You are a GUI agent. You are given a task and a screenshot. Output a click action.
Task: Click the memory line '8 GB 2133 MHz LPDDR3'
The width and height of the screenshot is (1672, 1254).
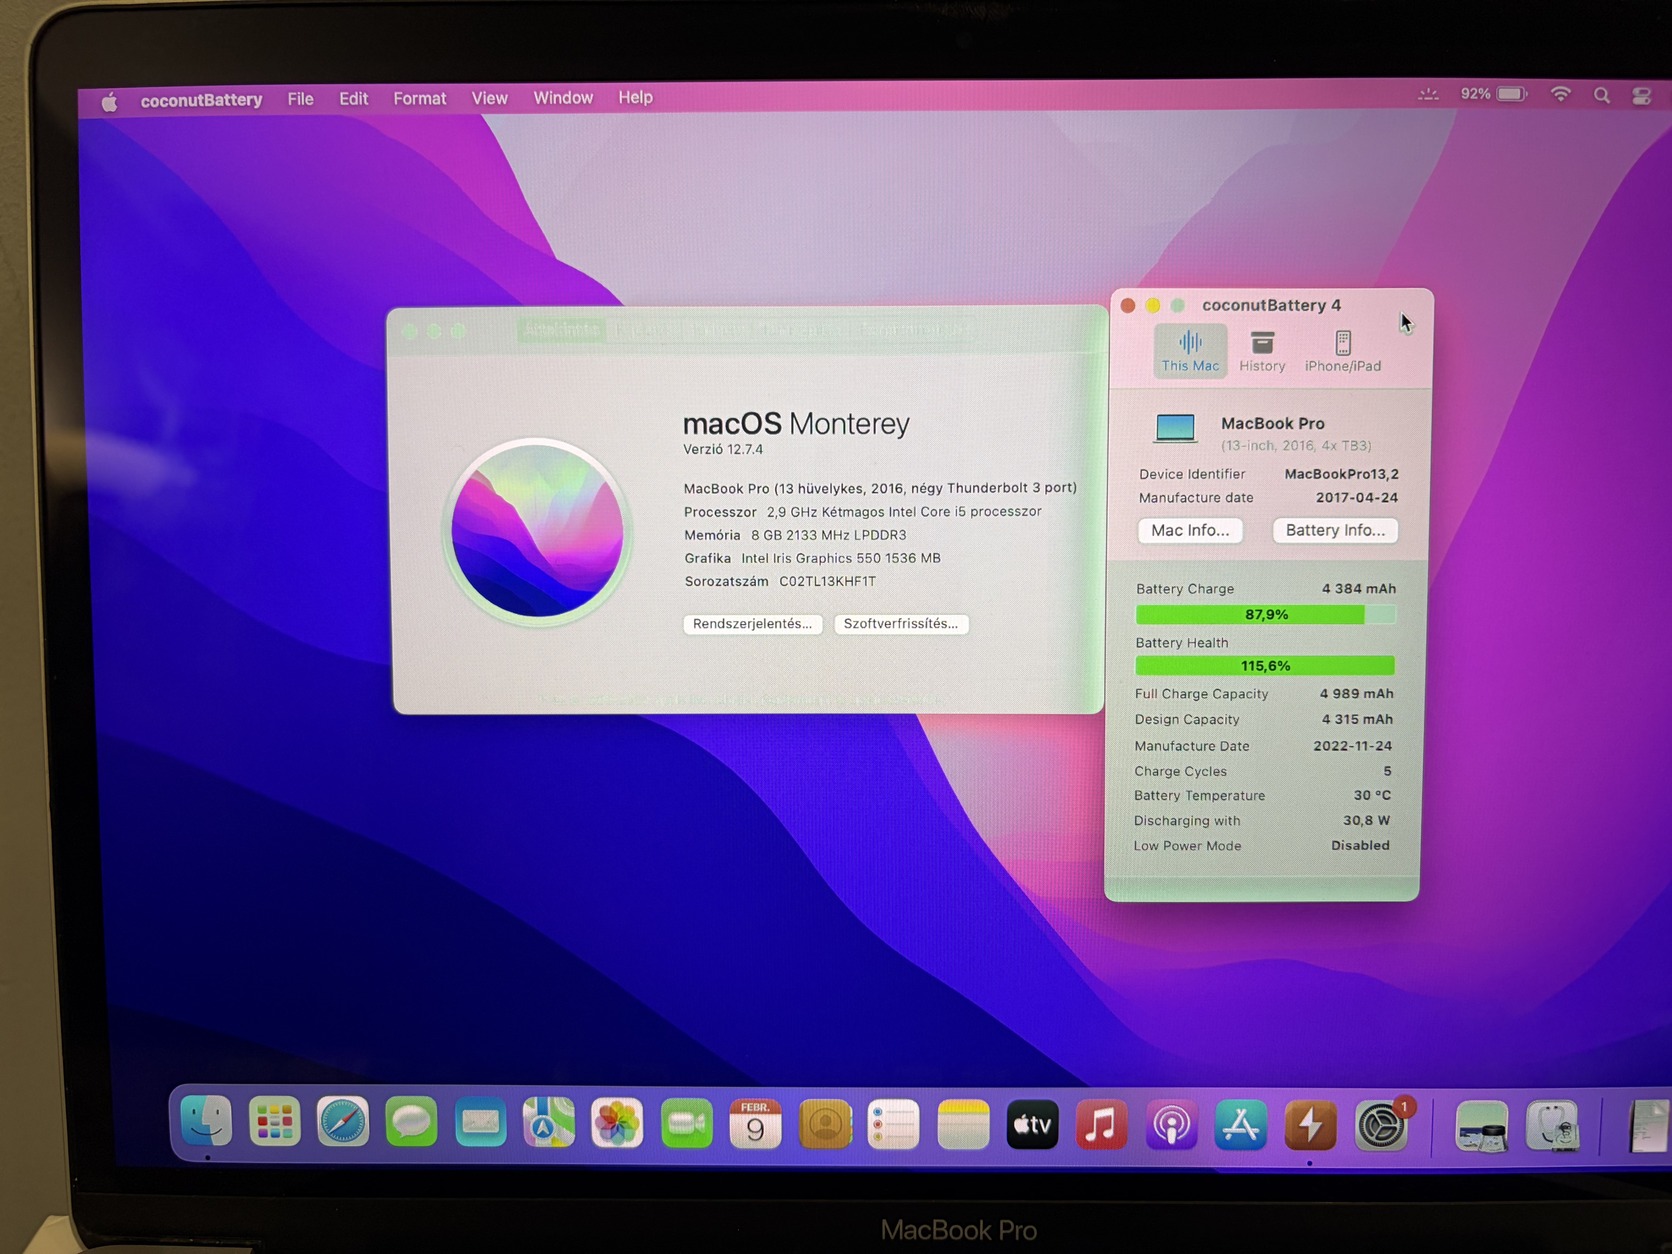coord(828,535)
